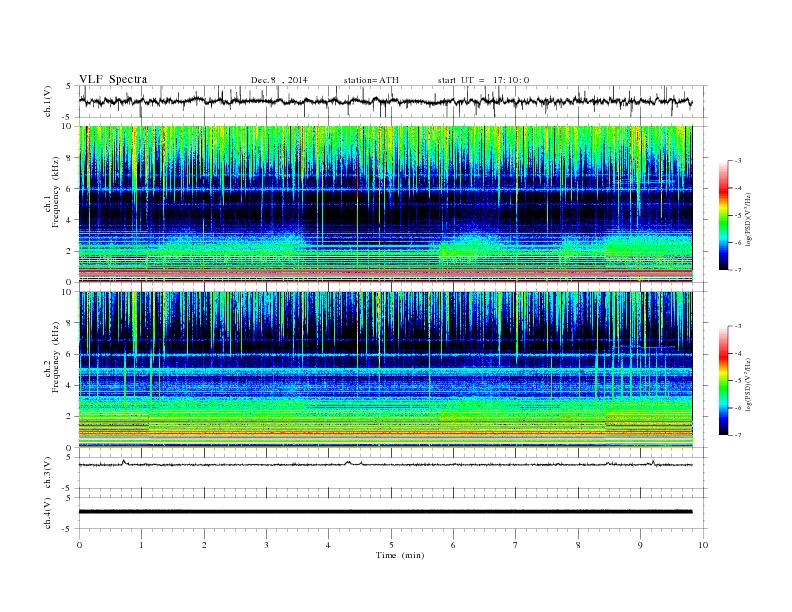Click the "-3" tick on ch.2 colorbar
The image size is (792, 612).
(737, 326)
